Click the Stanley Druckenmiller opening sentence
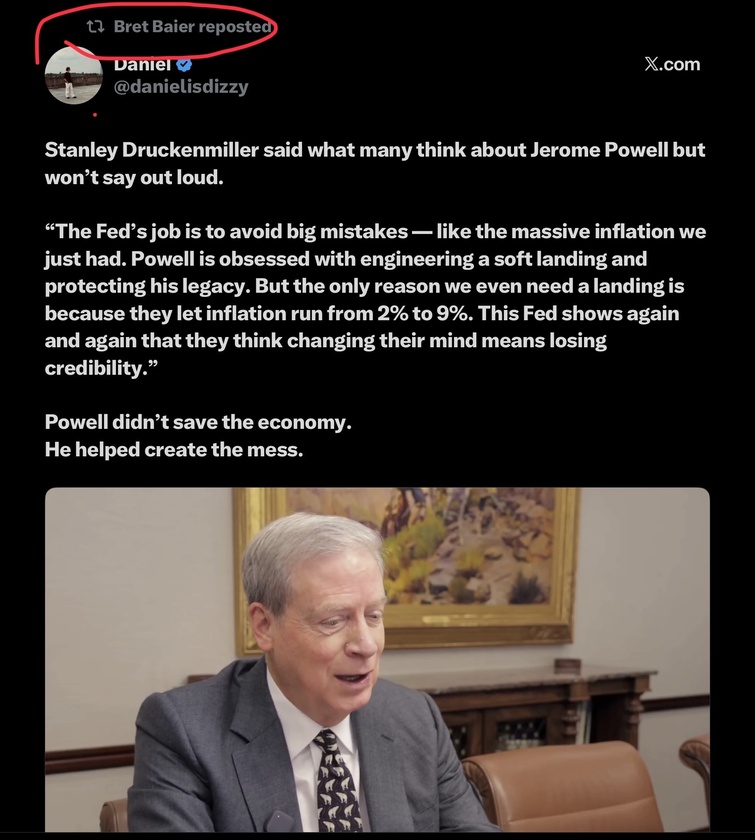The height and width of the screenshot is (840, 755). pyautogui.click(x=375, y=163)
